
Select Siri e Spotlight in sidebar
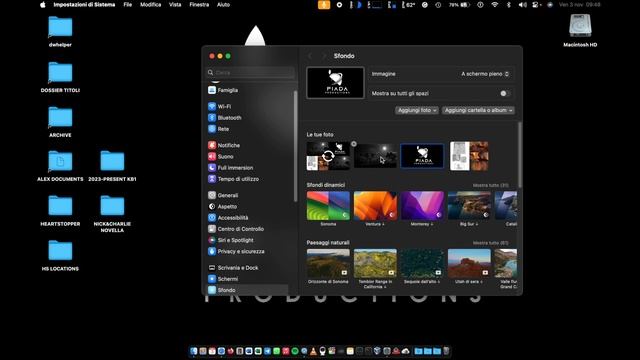click(x=231, y=240)
